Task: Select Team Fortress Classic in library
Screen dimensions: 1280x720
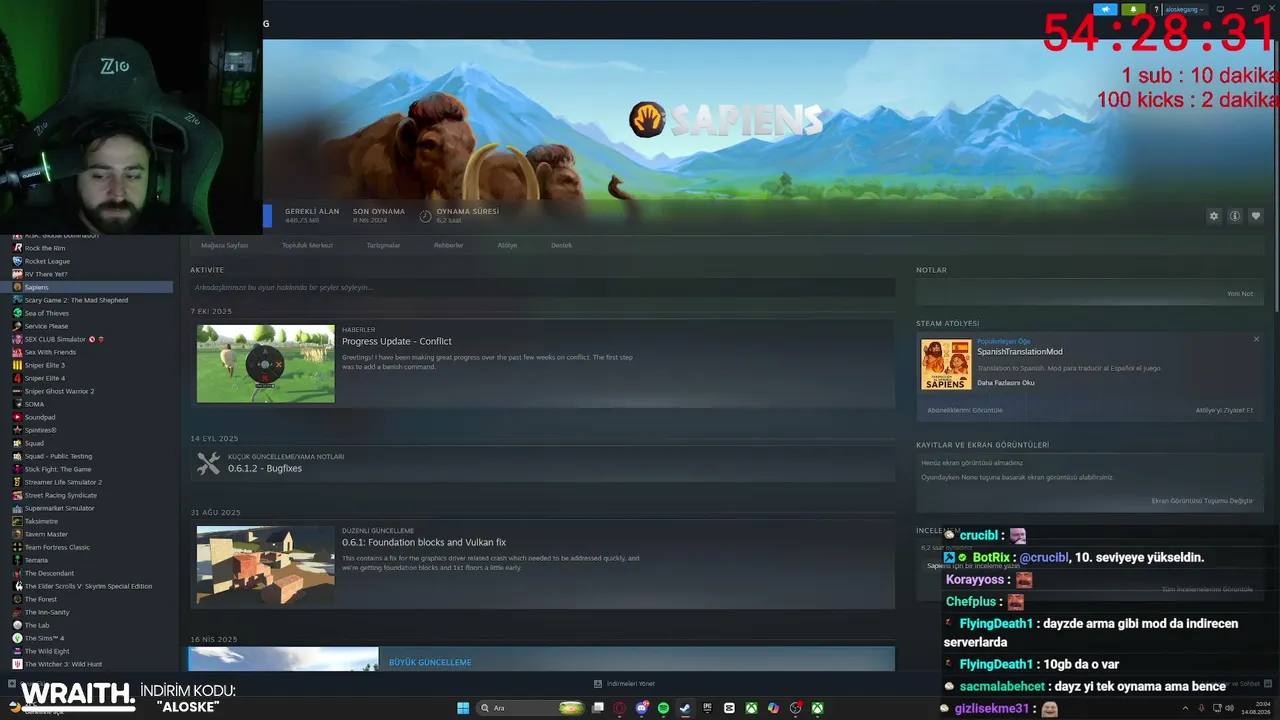Action: point(57,547)
